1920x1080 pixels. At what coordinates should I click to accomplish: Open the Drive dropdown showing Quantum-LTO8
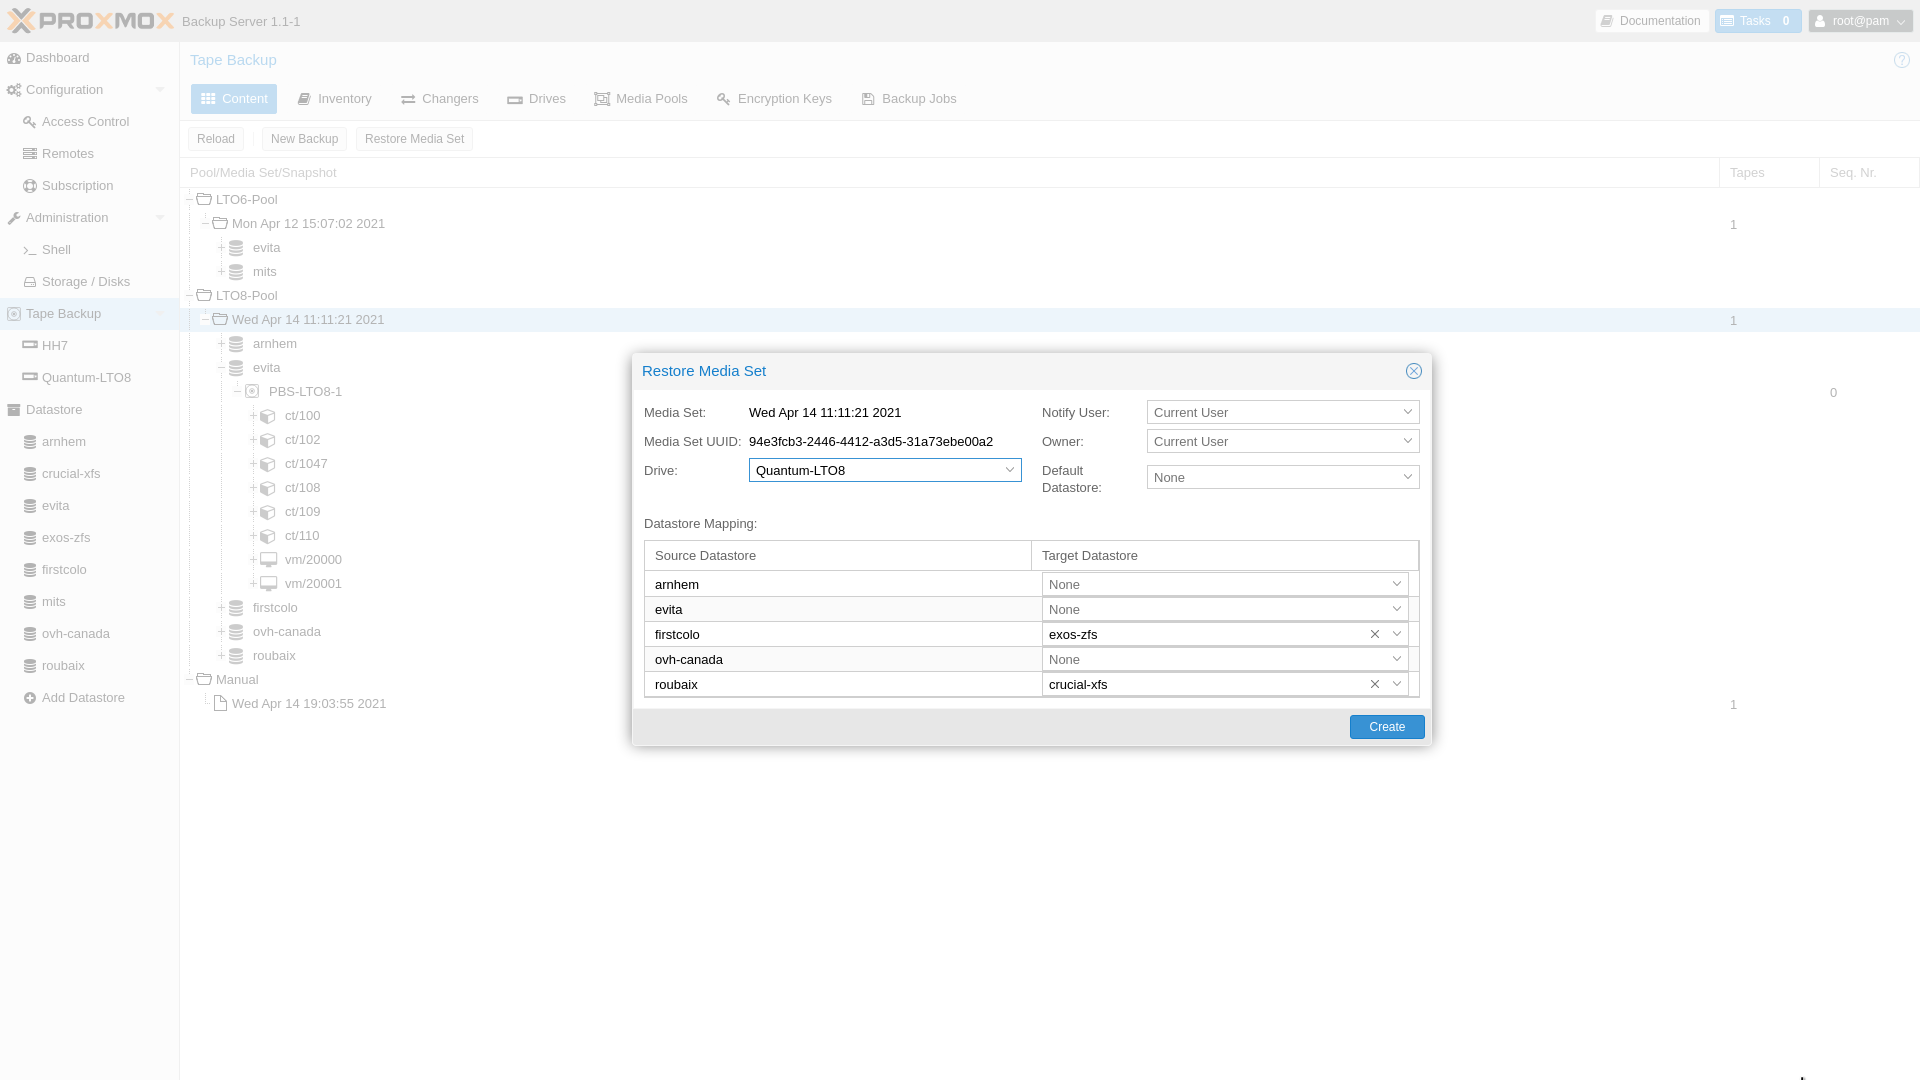coord(1009,470)
